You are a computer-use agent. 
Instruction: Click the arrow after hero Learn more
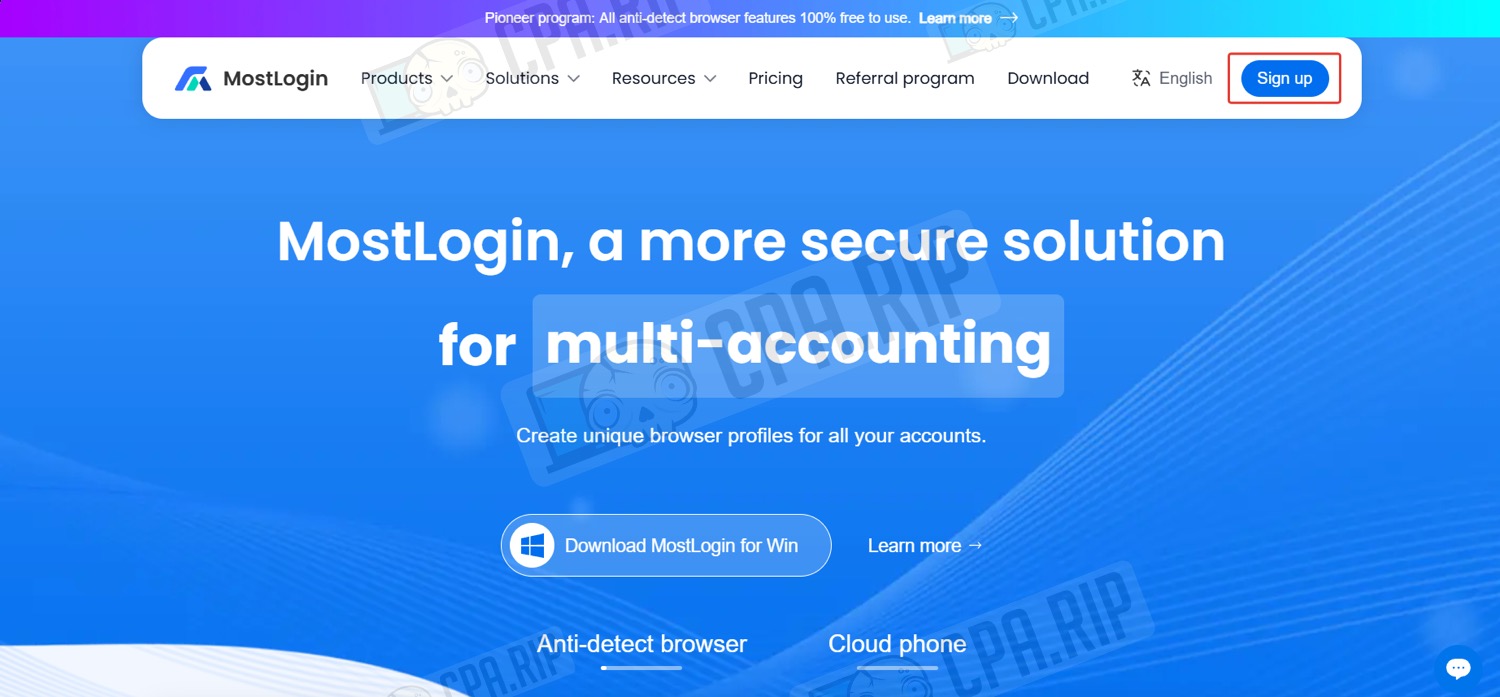point(976,545)
